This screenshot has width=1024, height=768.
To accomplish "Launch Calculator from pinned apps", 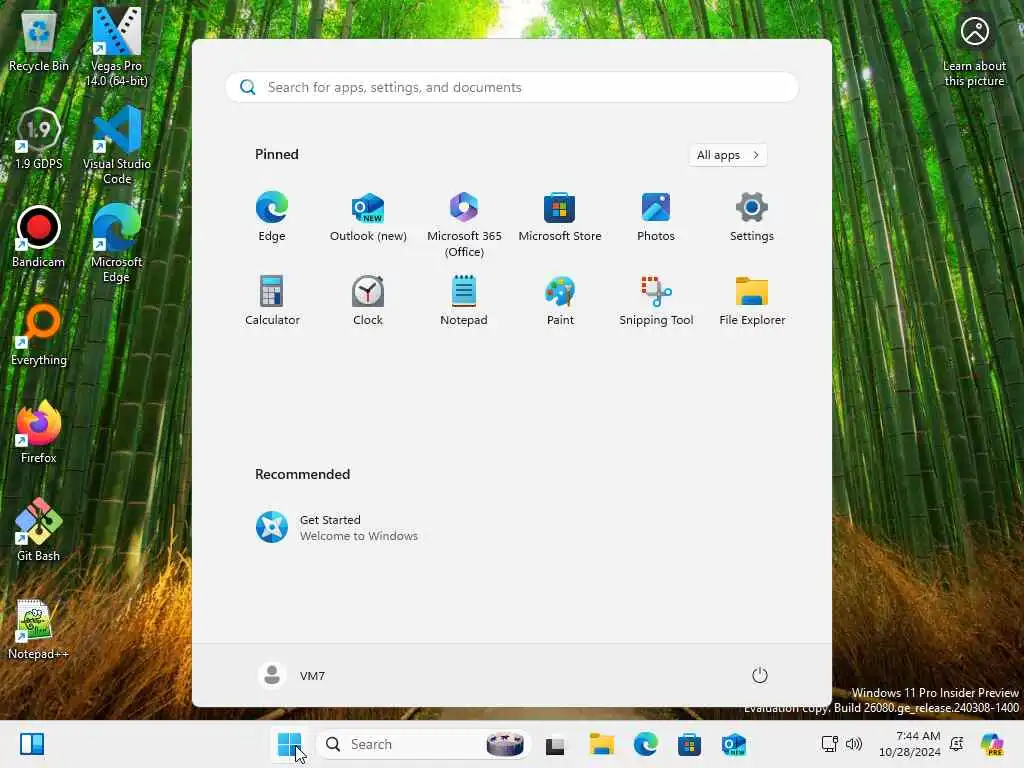I will [x=272, y=300].
